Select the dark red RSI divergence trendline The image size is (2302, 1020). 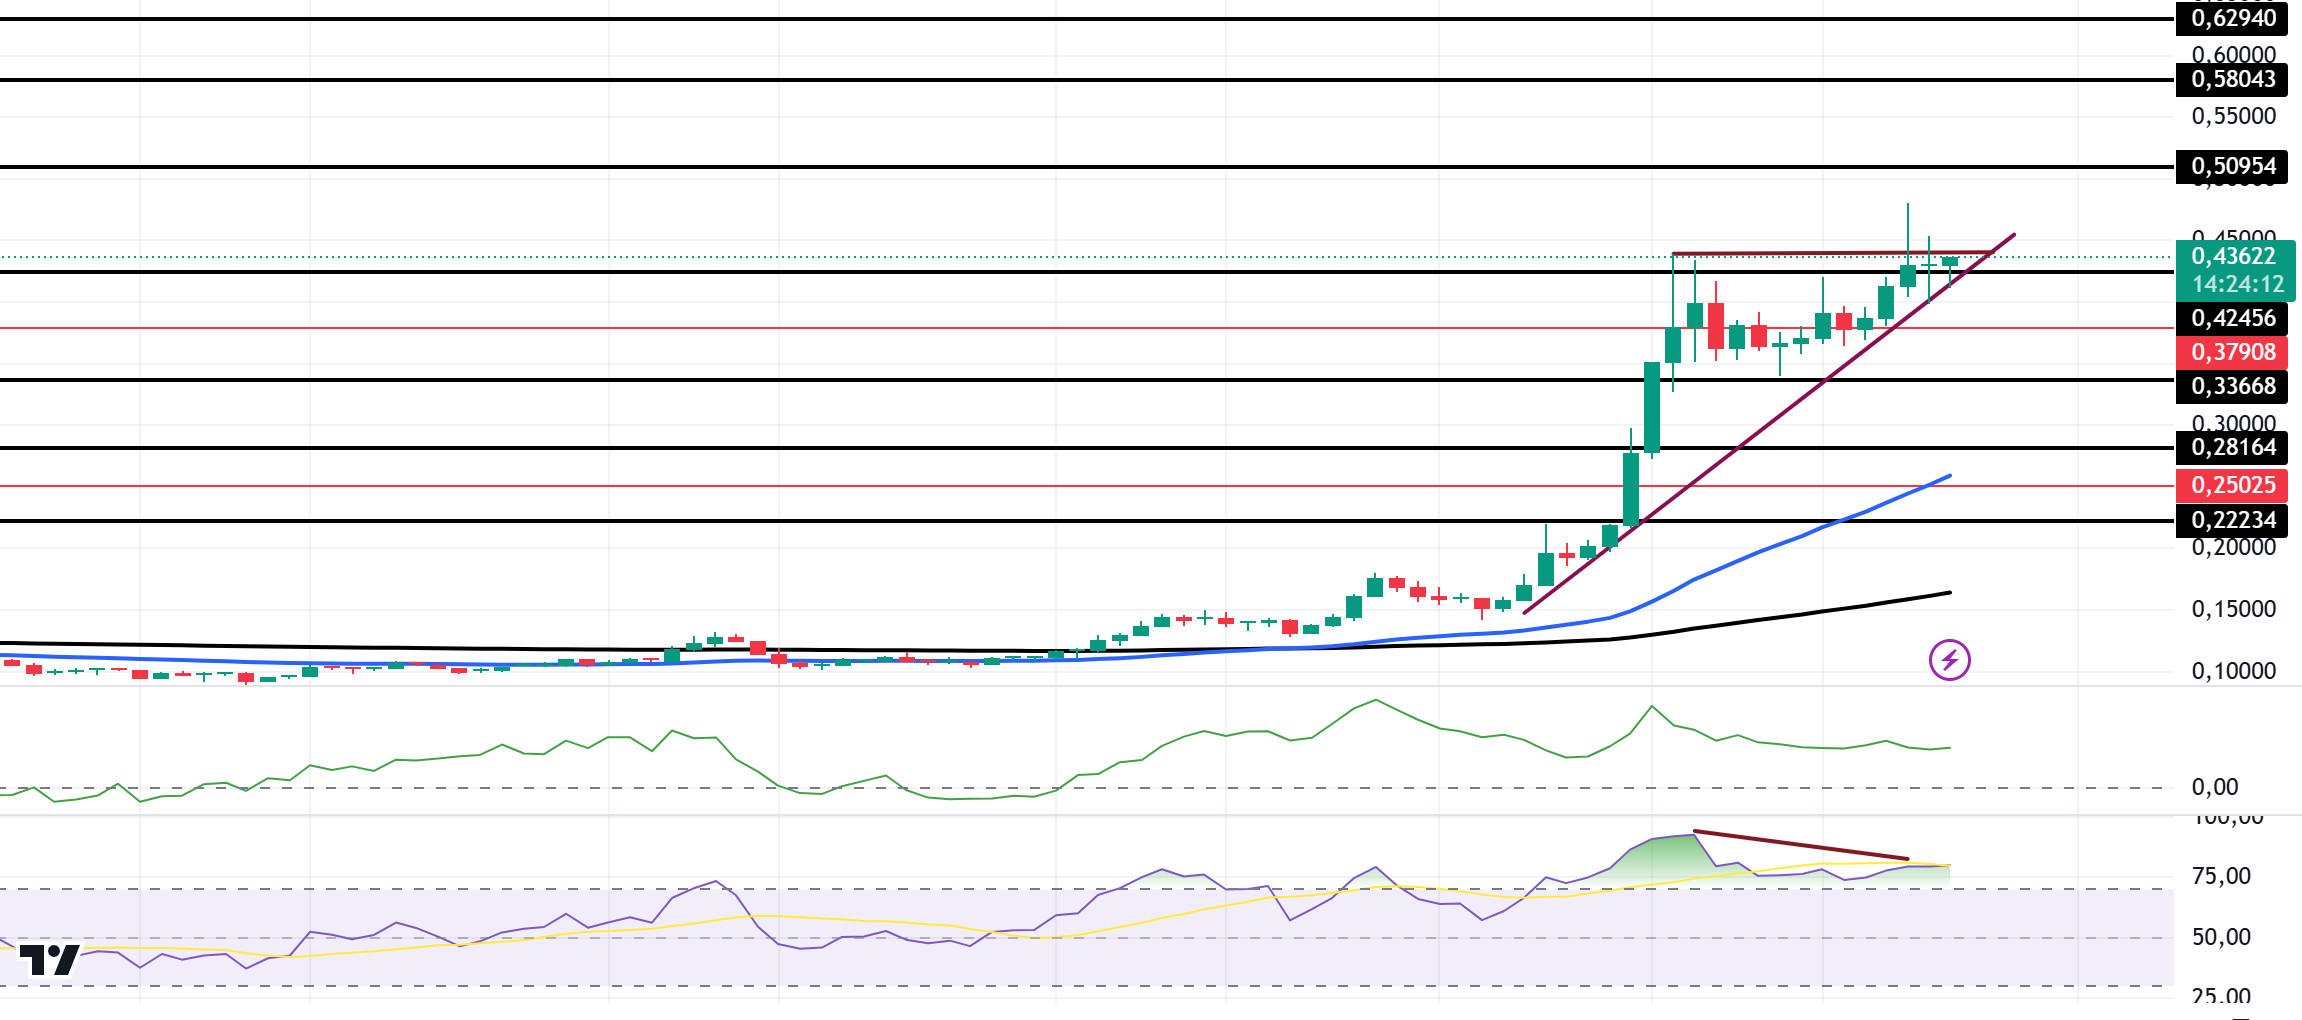pyautogui.click(x=1800, y=845)
